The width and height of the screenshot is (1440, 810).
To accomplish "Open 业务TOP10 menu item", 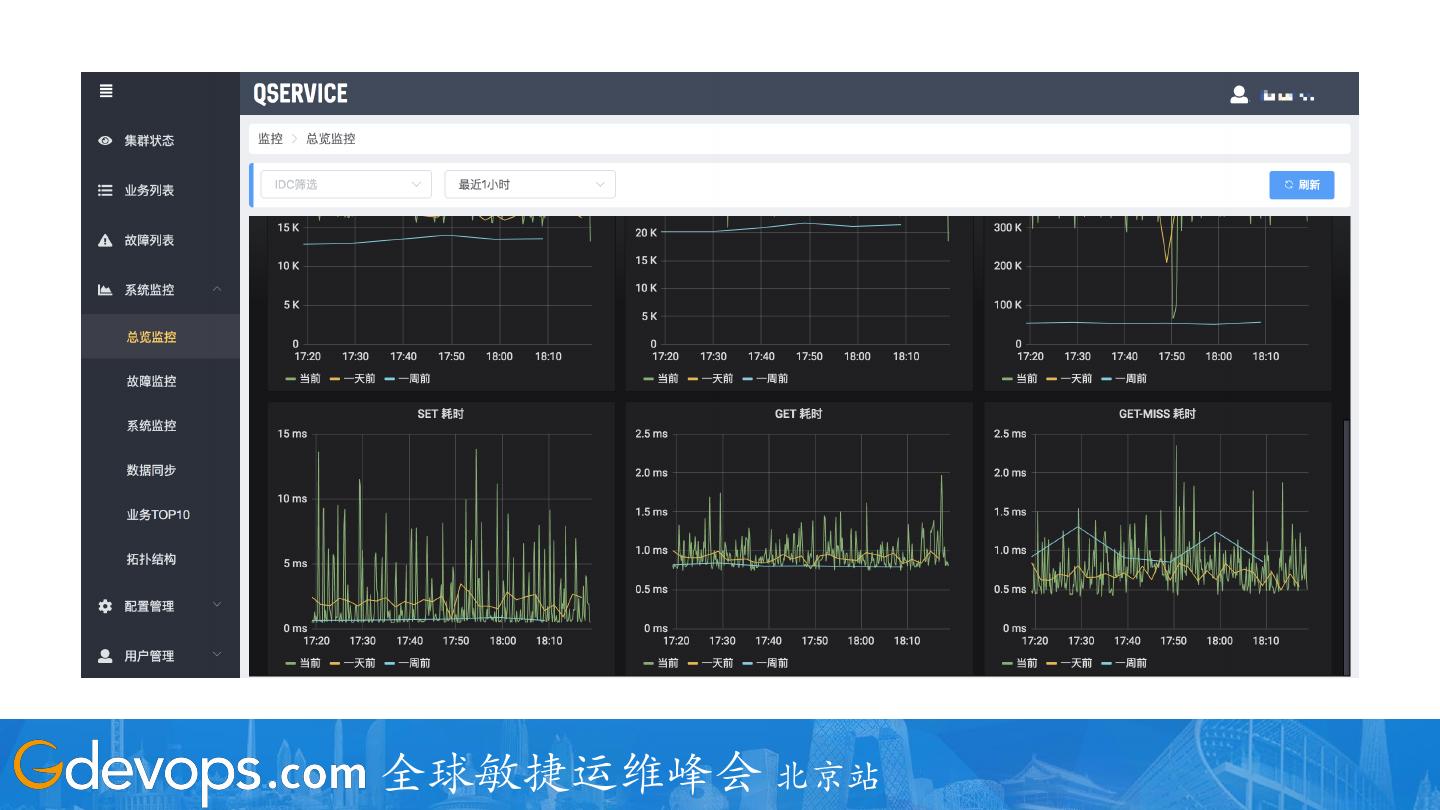I will coord(157,515).
